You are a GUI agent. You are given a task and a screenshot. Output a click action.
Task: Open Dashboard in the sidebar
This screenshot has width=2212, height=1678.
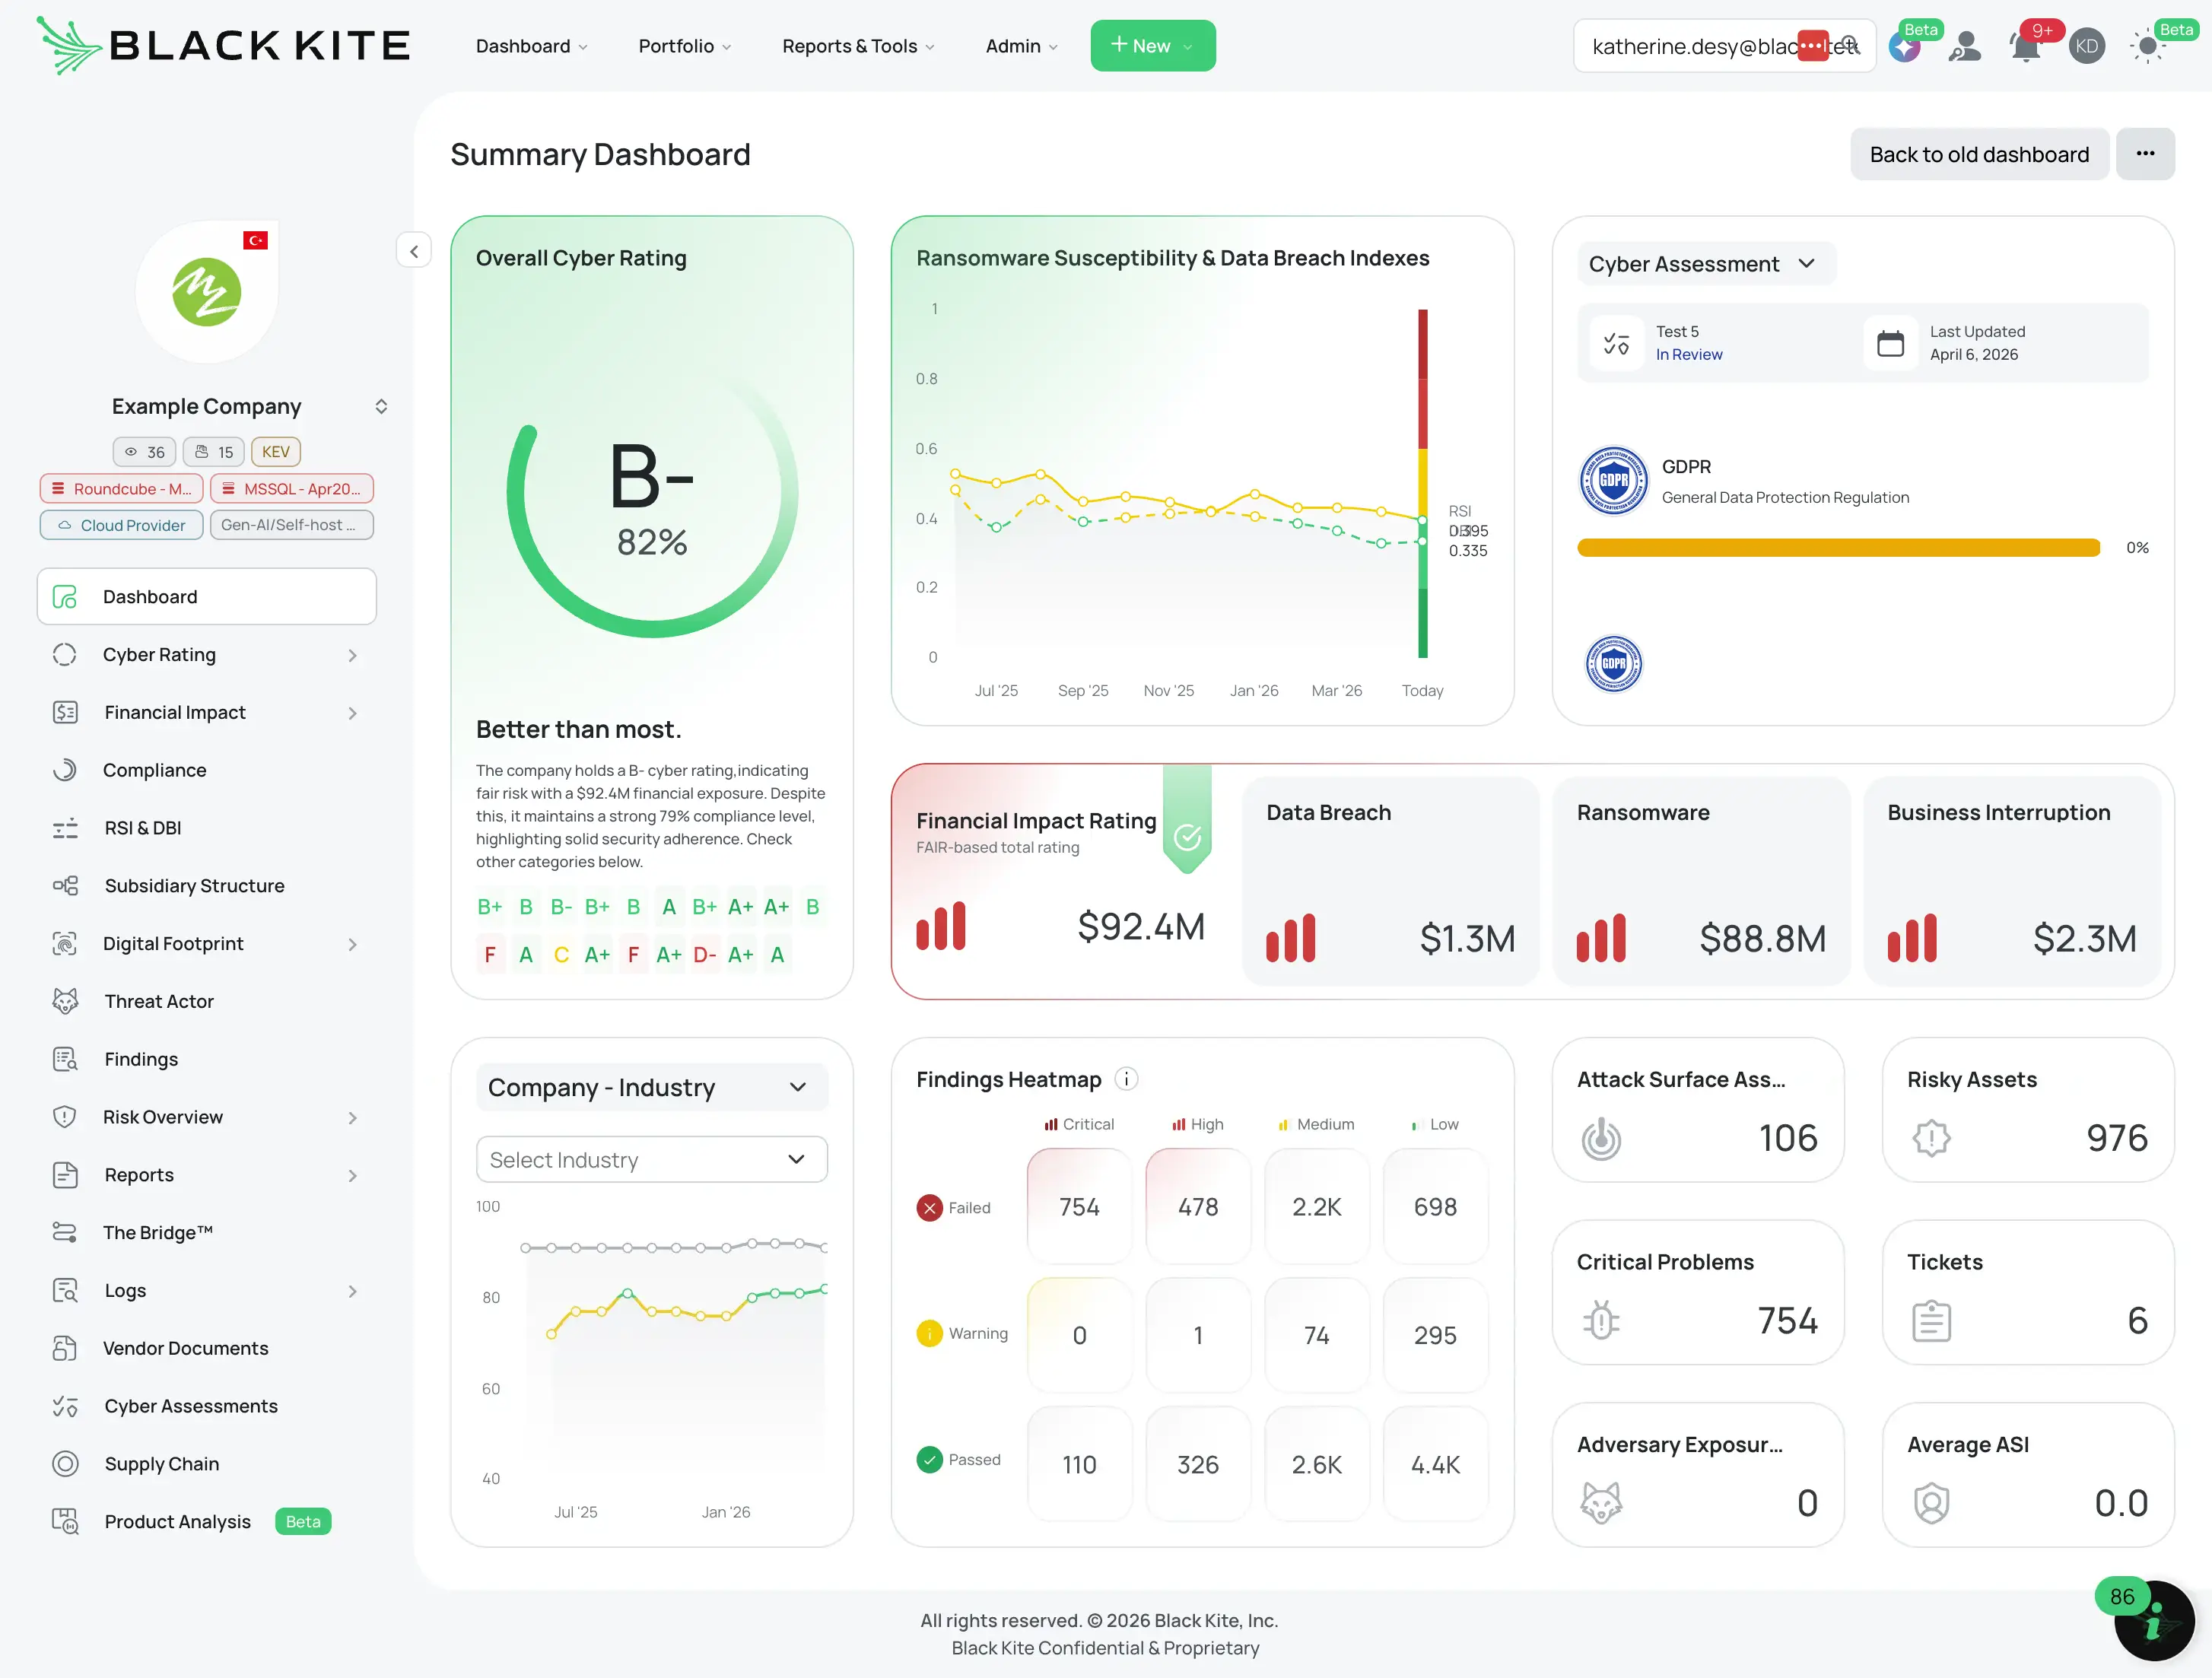coord(207,597)
